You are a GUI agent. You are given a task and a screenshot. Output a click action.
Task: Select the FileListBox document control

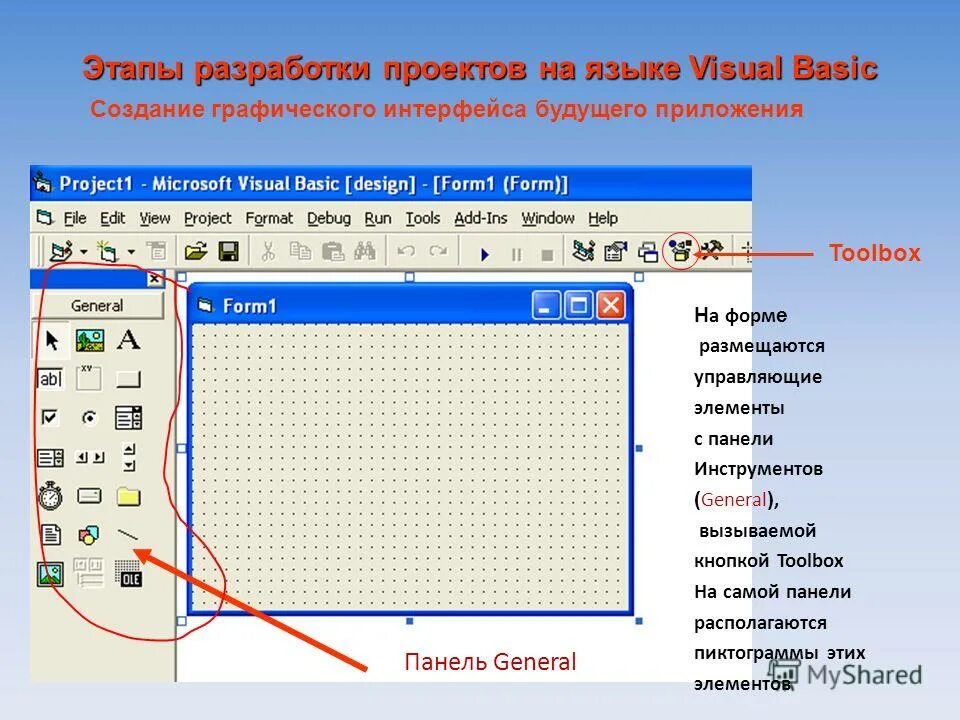point(51,534)
